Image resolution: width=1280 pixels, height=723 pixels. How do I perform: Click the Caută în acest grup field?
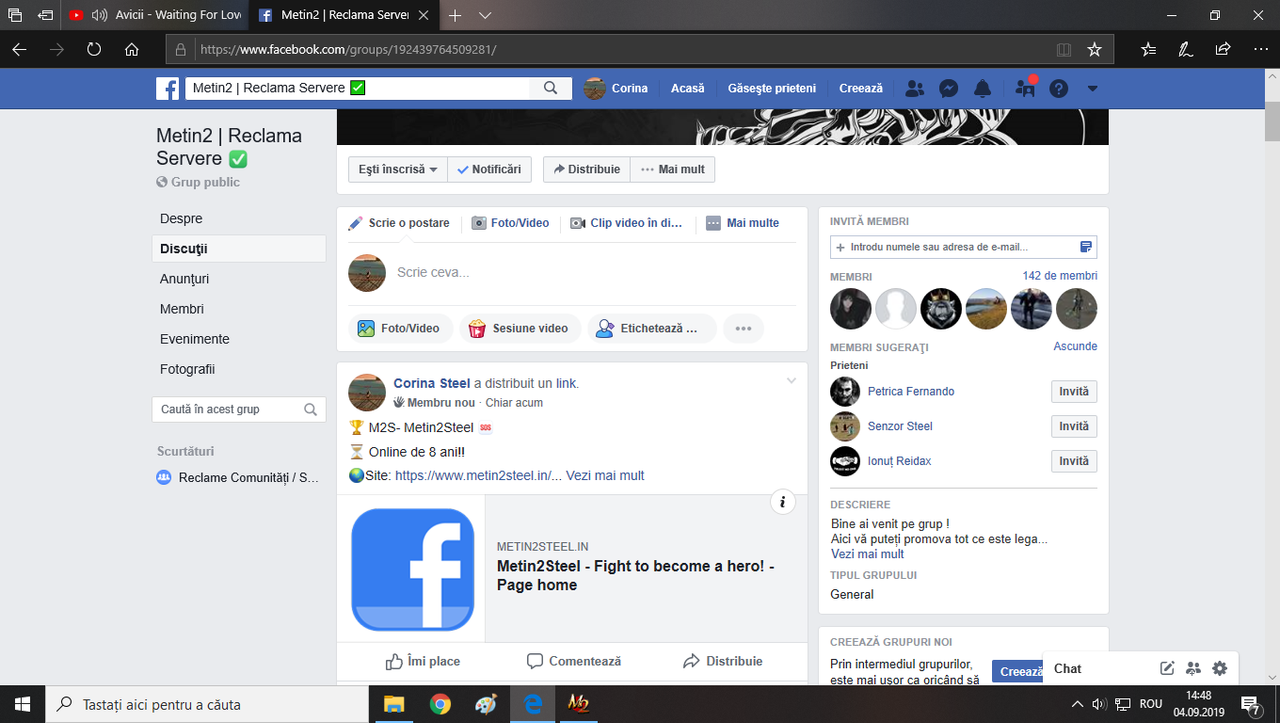[239, 409]
